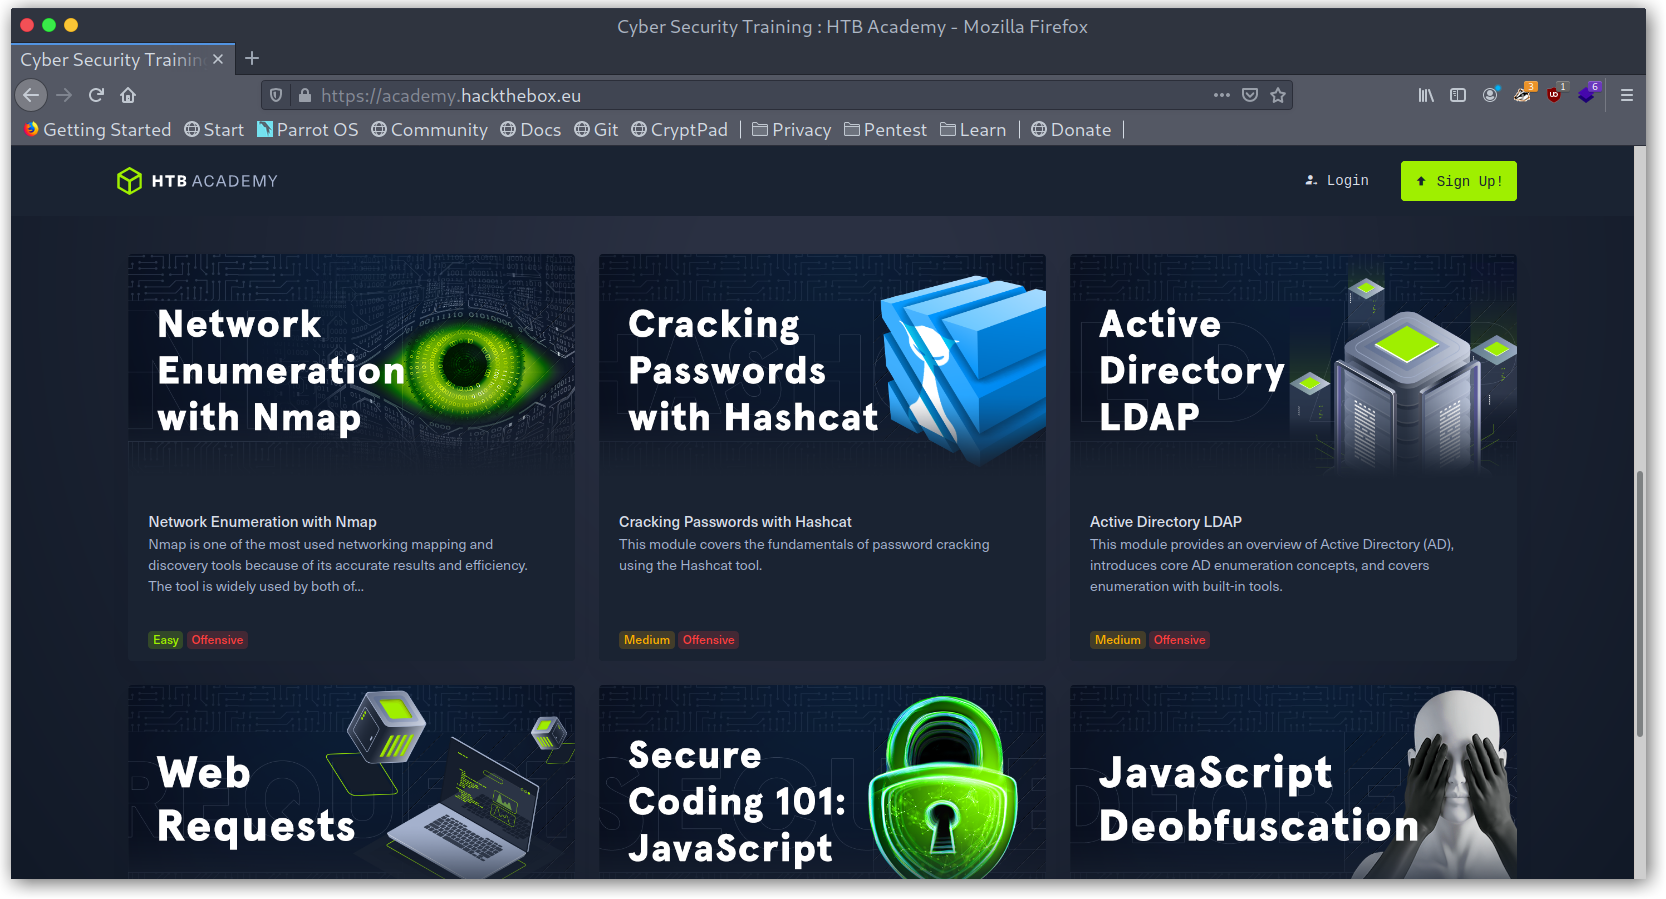This screenshot has width=1666, height=899.
Task: Open page actions three-dot menu
Action: coord(1222,95)
